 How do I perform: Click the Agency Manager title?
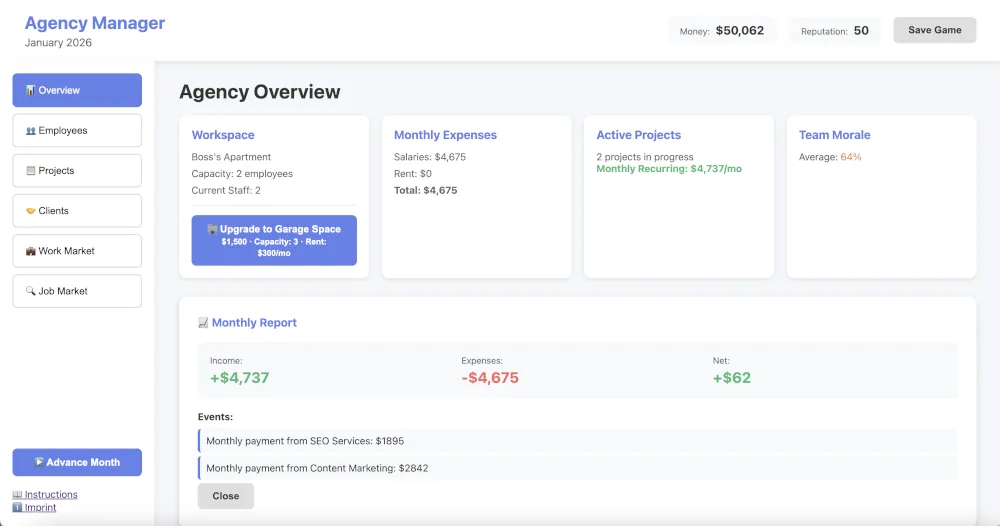(95, 23)
